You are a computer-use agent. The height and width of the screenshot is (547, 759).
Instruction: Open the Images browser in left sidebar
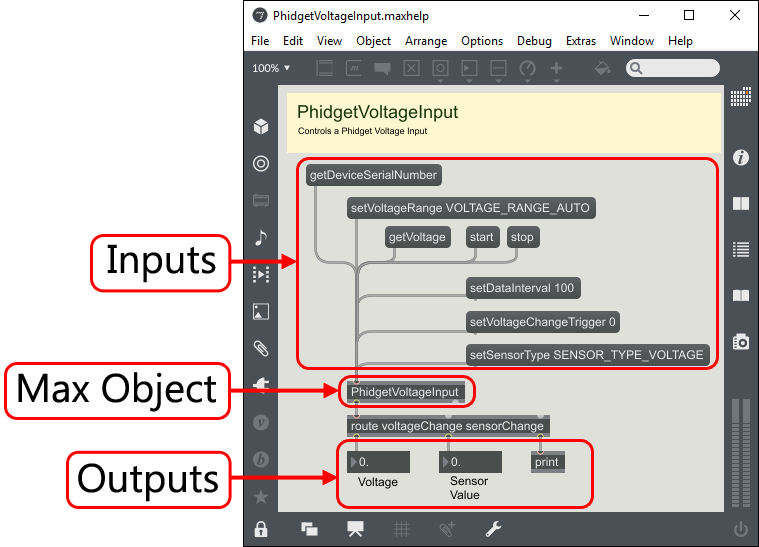[261, 311]
